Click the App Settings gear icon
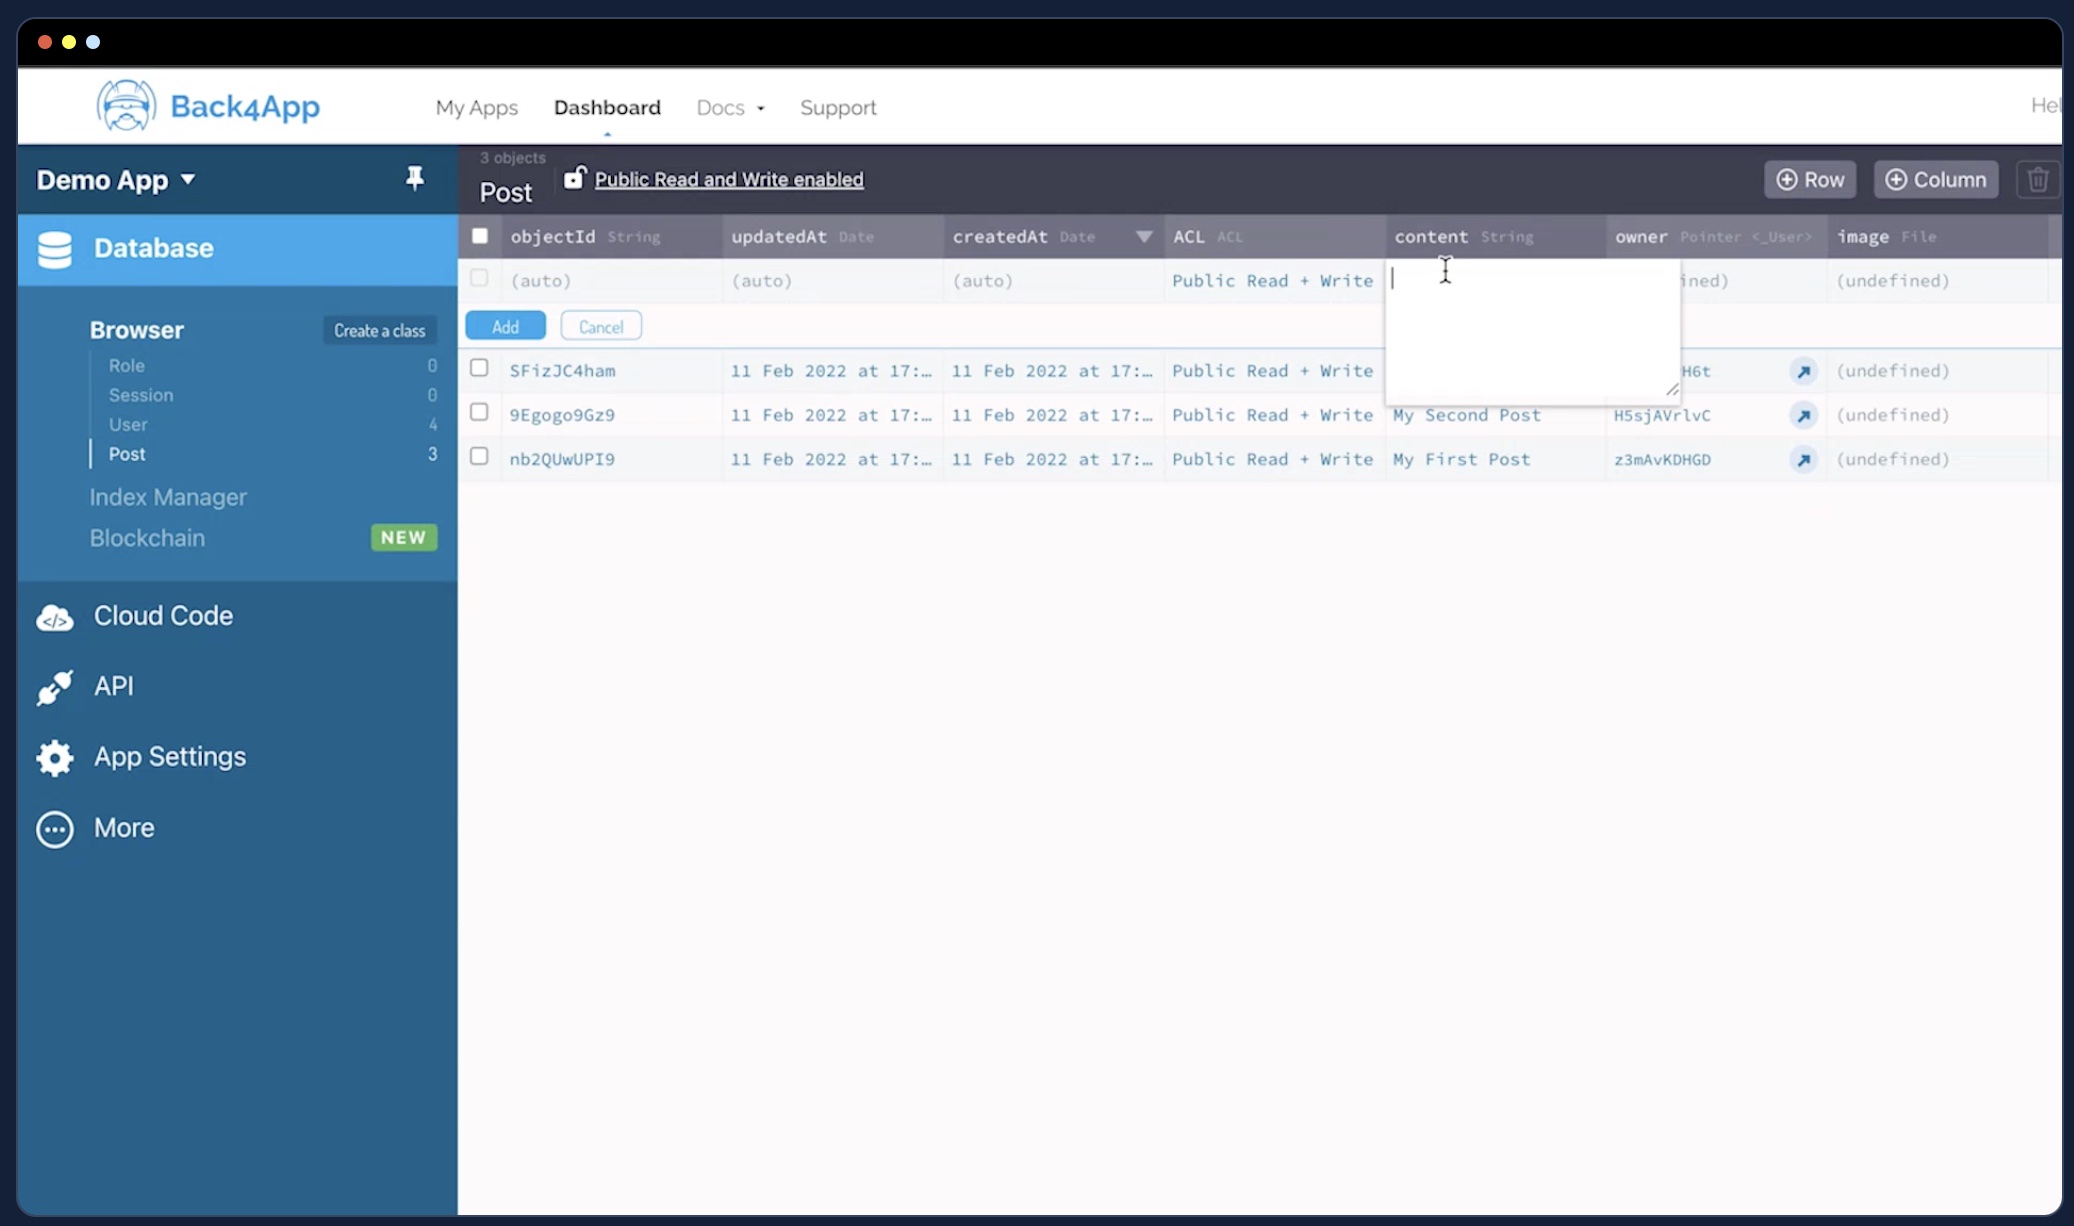 tap(54, 756)
